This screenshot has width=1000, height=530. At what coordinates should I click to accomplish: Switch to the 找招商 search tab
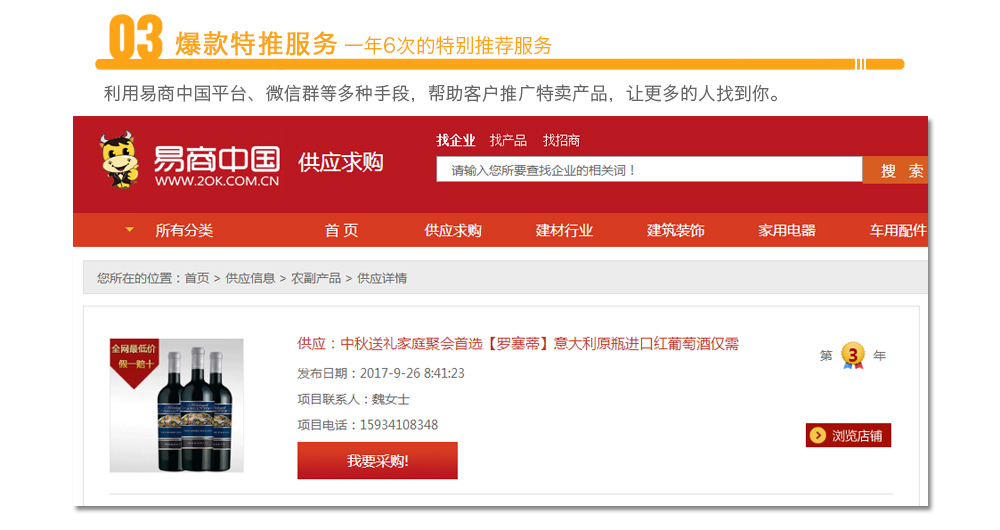point(561,140)
